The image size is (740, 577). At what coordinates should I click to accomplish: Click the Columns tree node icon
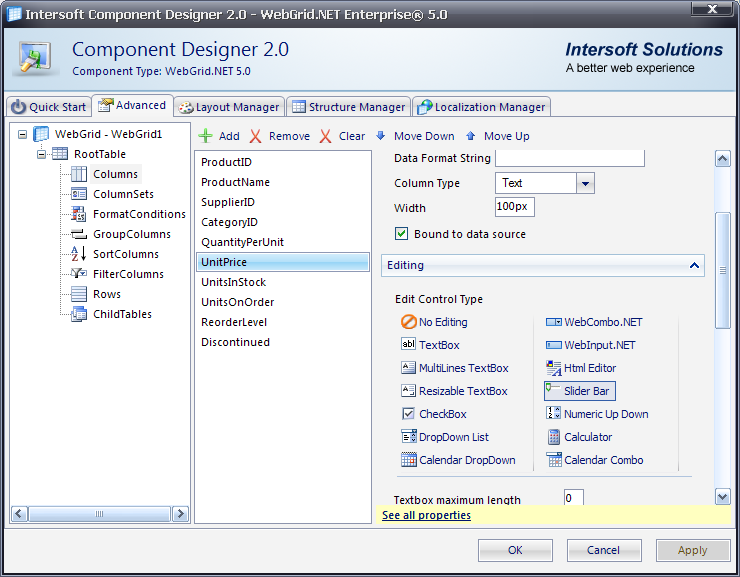click(x=79, y=174)
